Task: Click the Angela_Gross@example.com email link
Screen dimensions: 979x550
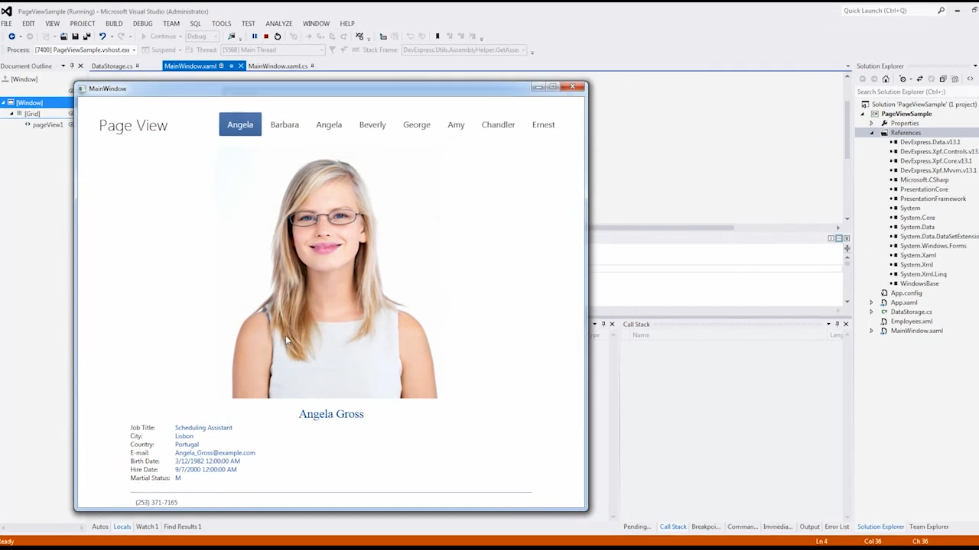Action: click(x=215, y=453)
